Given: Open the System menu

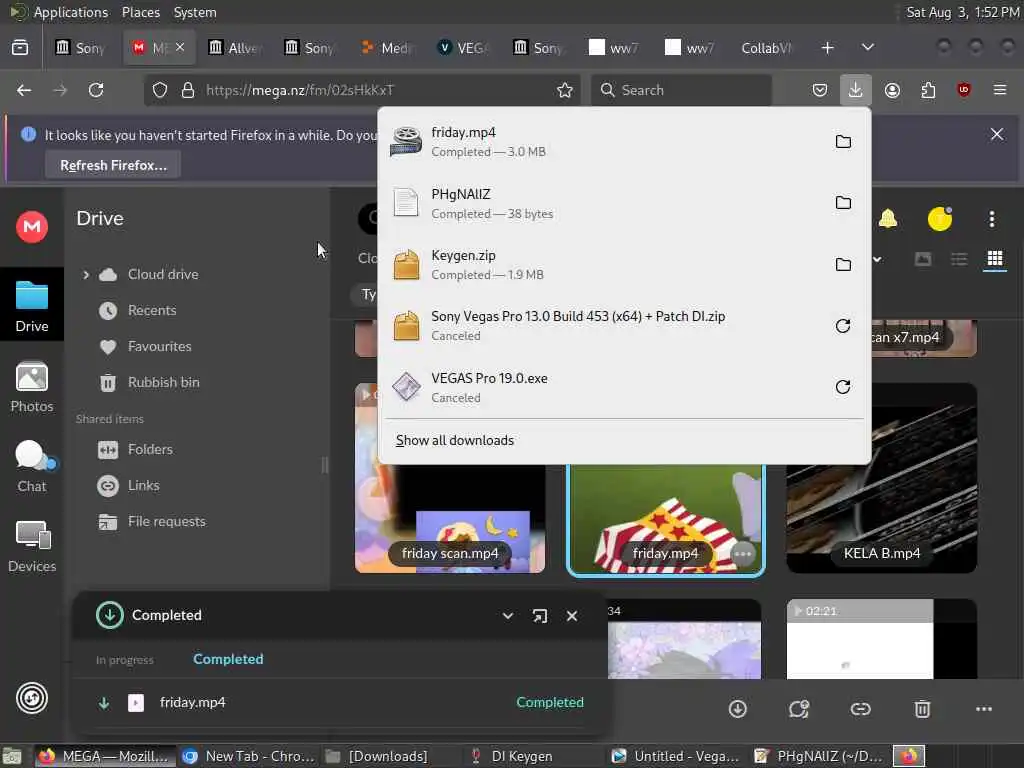Looking at the screenshot, I should [195, 12].
